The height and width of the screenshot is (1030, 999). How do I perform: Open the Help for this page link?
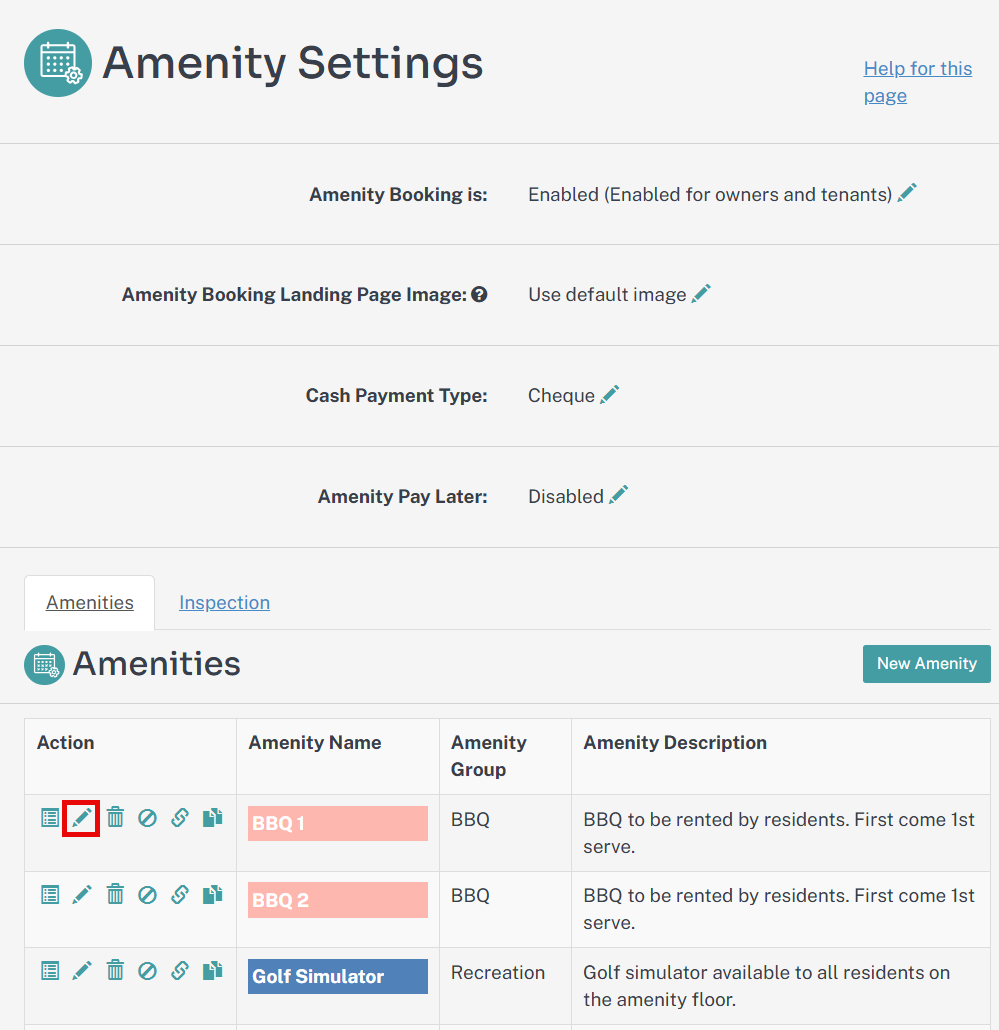(x=918, y=82)
